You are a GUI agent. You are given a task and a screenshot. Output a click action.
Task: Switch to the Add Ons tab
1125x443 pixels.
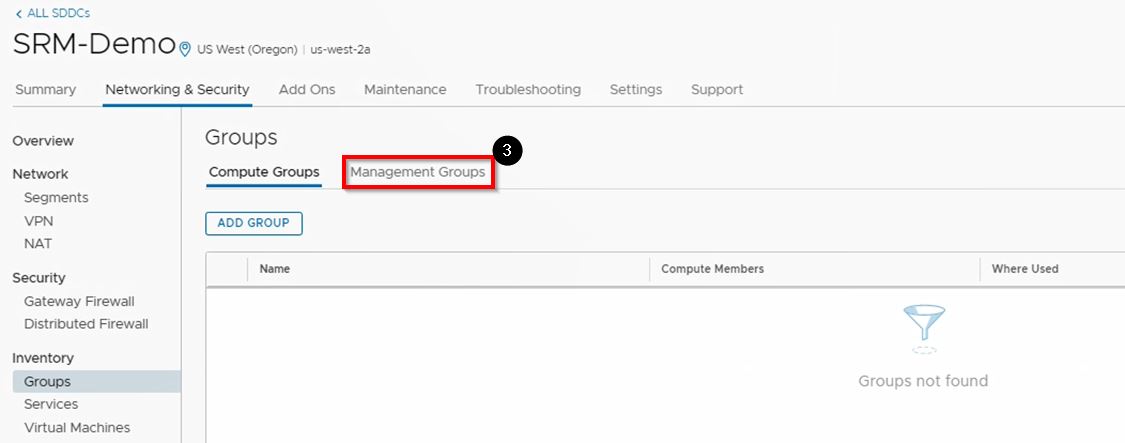(x=307, y=89)
